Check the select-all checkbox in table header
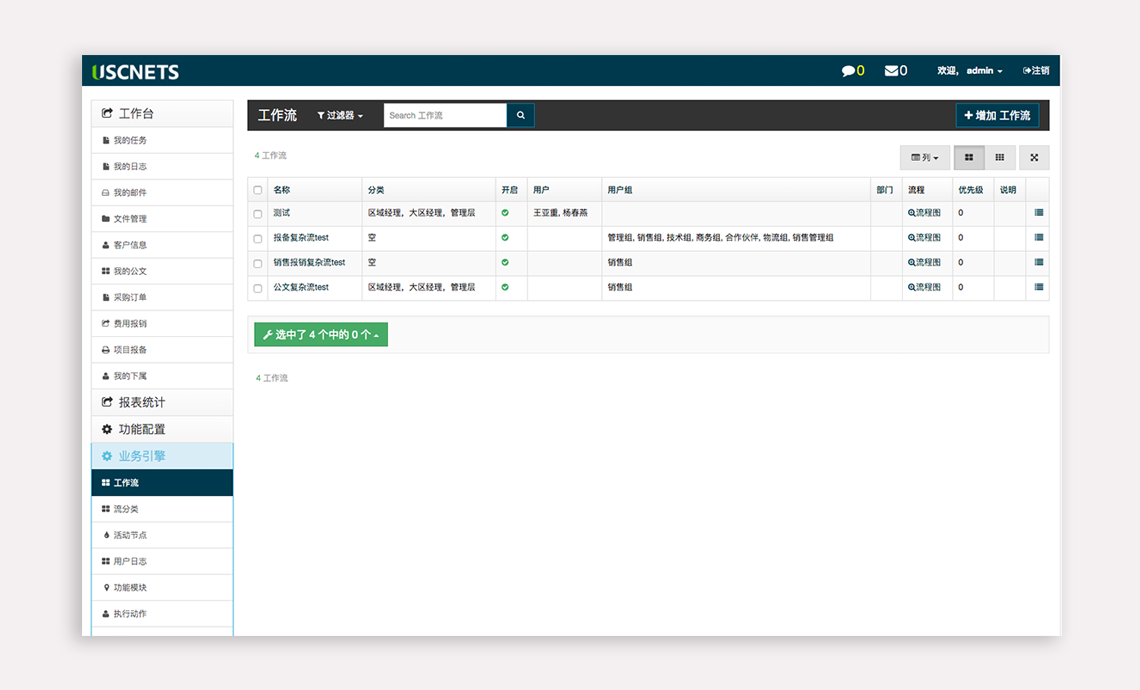Image resolution: width=1140 pixels, height=690 pixels. (x=258, y=190)
